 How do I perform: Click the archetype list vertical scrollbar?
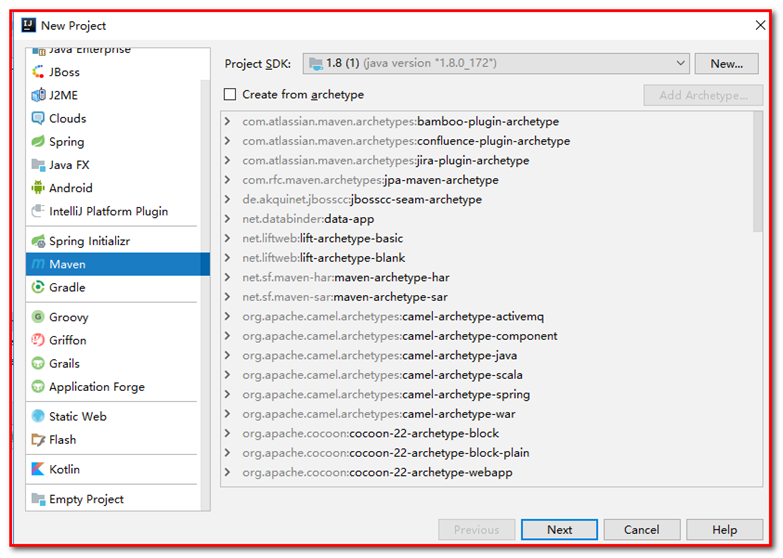758,172
